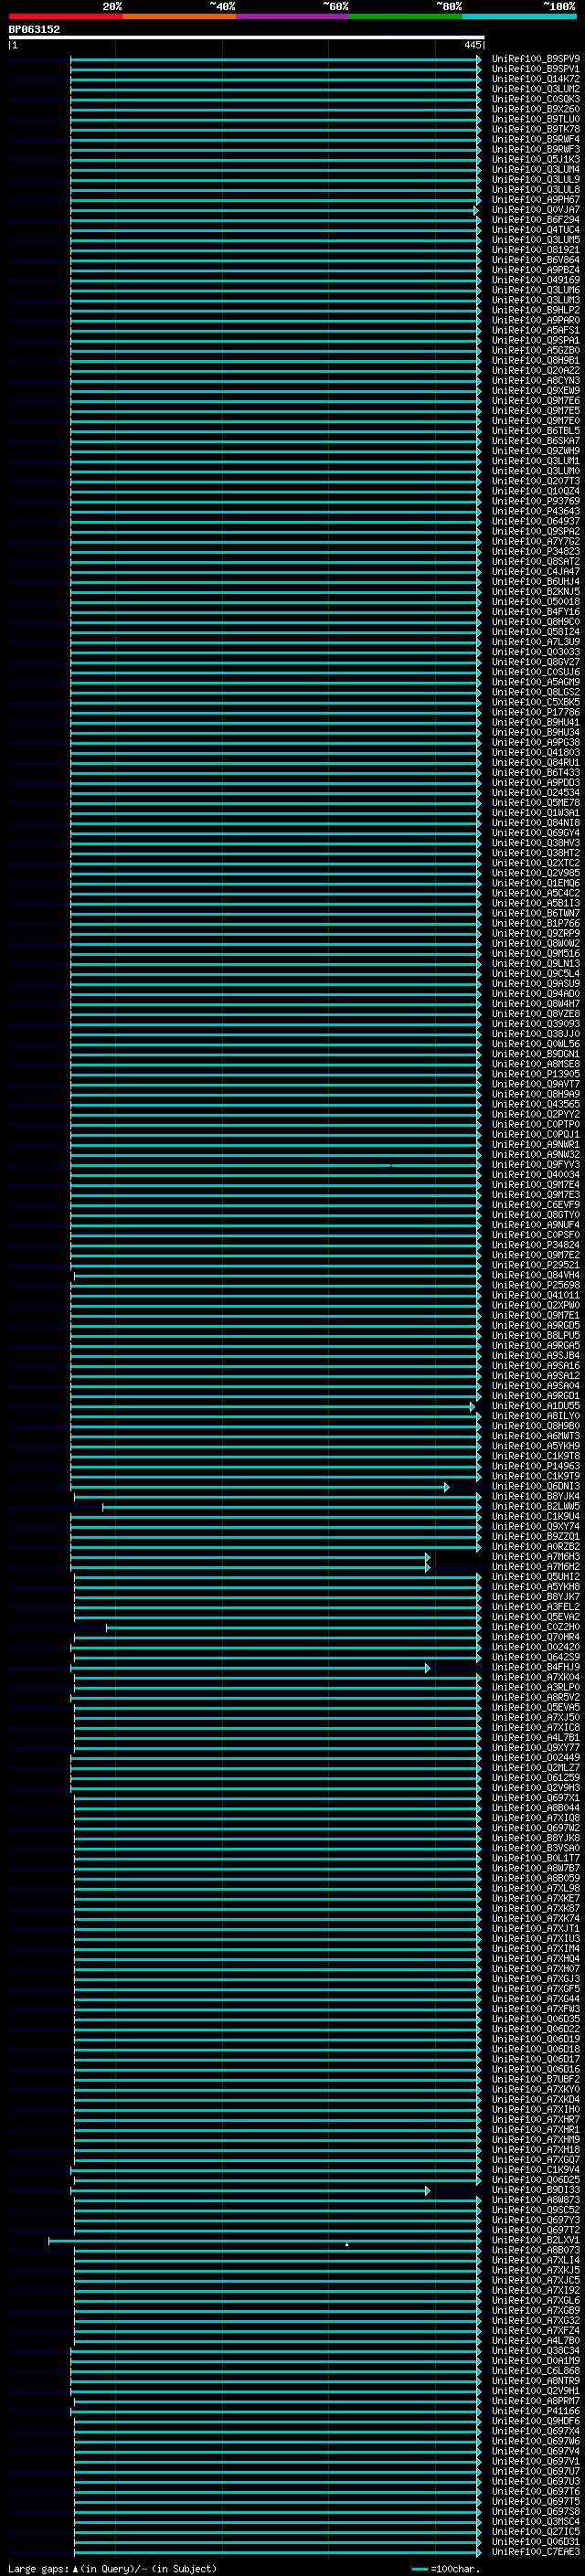This screenshot has height=2576, width=585.
Task: Click the green ~80% identity legend bar
Action: (x=406, y=16)
